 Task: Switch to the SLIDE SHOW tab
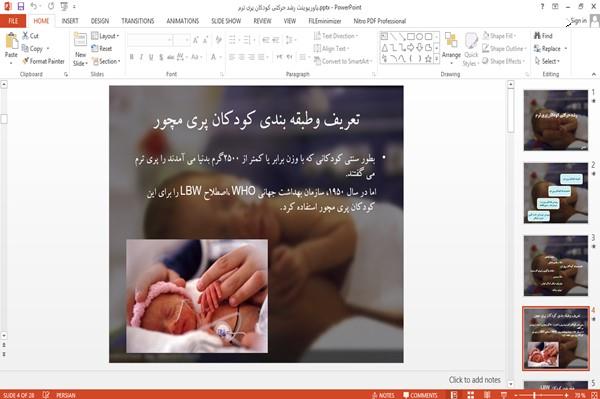click(226, 21)
